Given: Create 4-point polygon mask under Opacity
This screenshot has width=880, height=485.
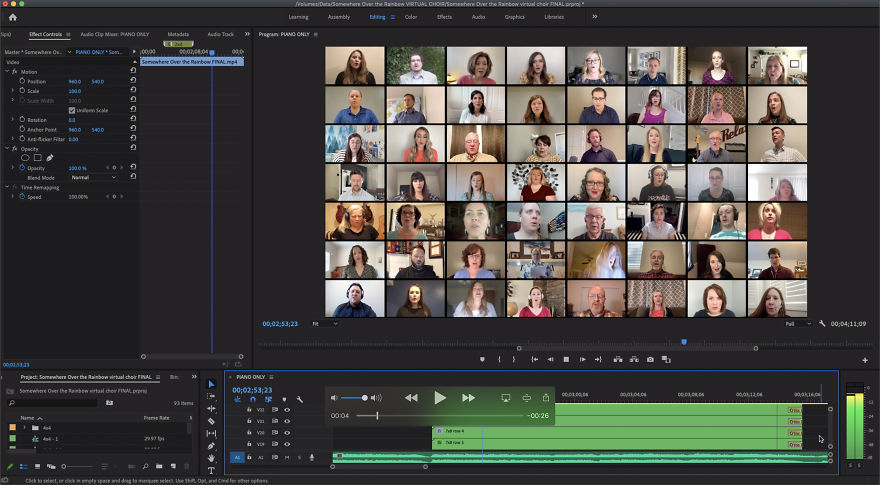Looking at the screenshot, I should pos(38,158).
